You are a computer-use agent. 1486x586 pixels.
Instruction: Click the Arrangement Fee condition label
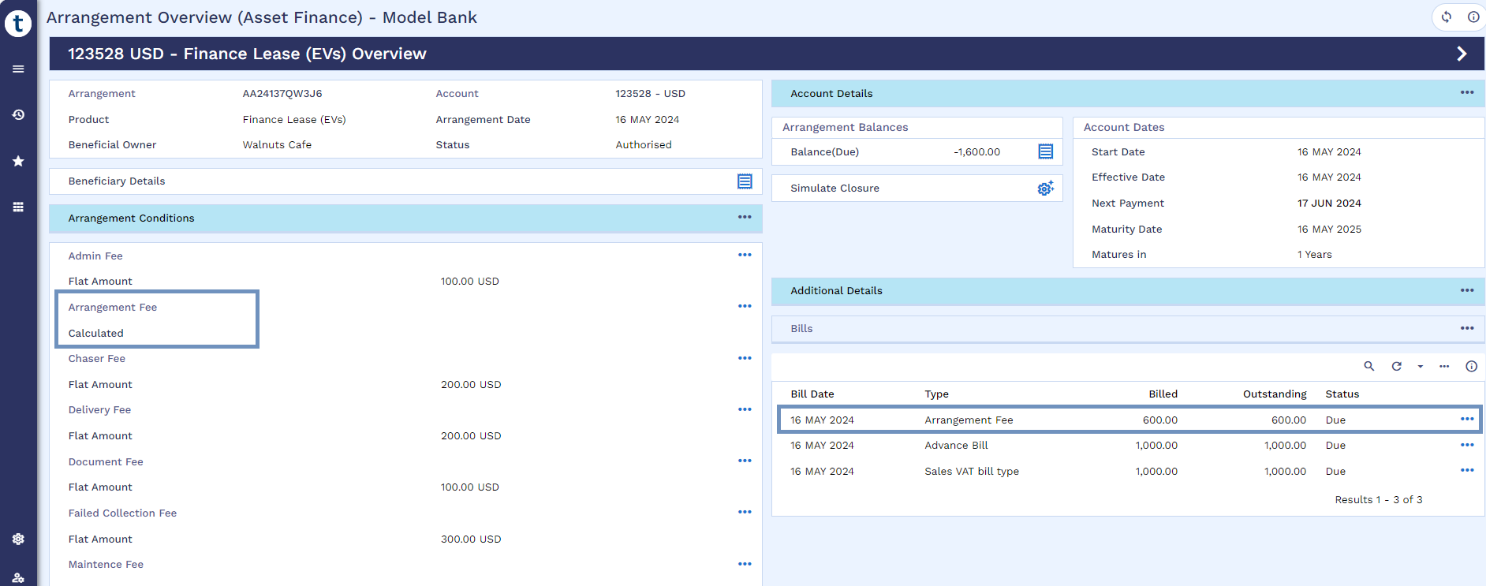point(113,307)
